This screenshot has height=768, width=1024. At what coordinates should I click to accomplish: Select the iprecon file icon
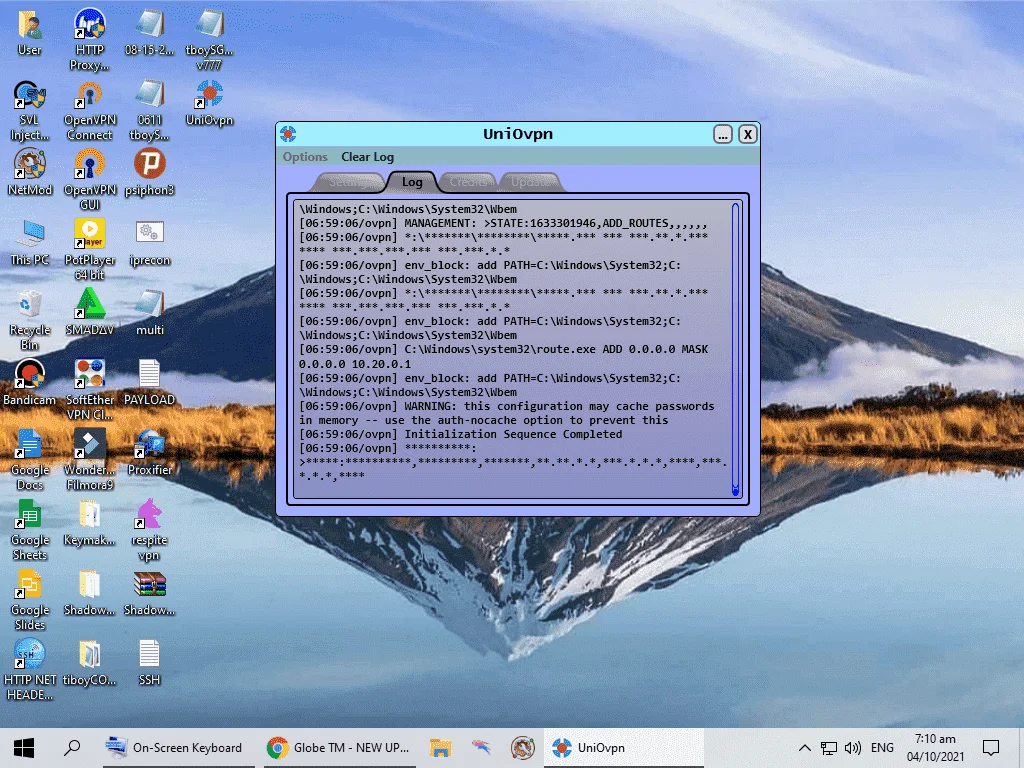pyautogui.click(x=150, y=243)
